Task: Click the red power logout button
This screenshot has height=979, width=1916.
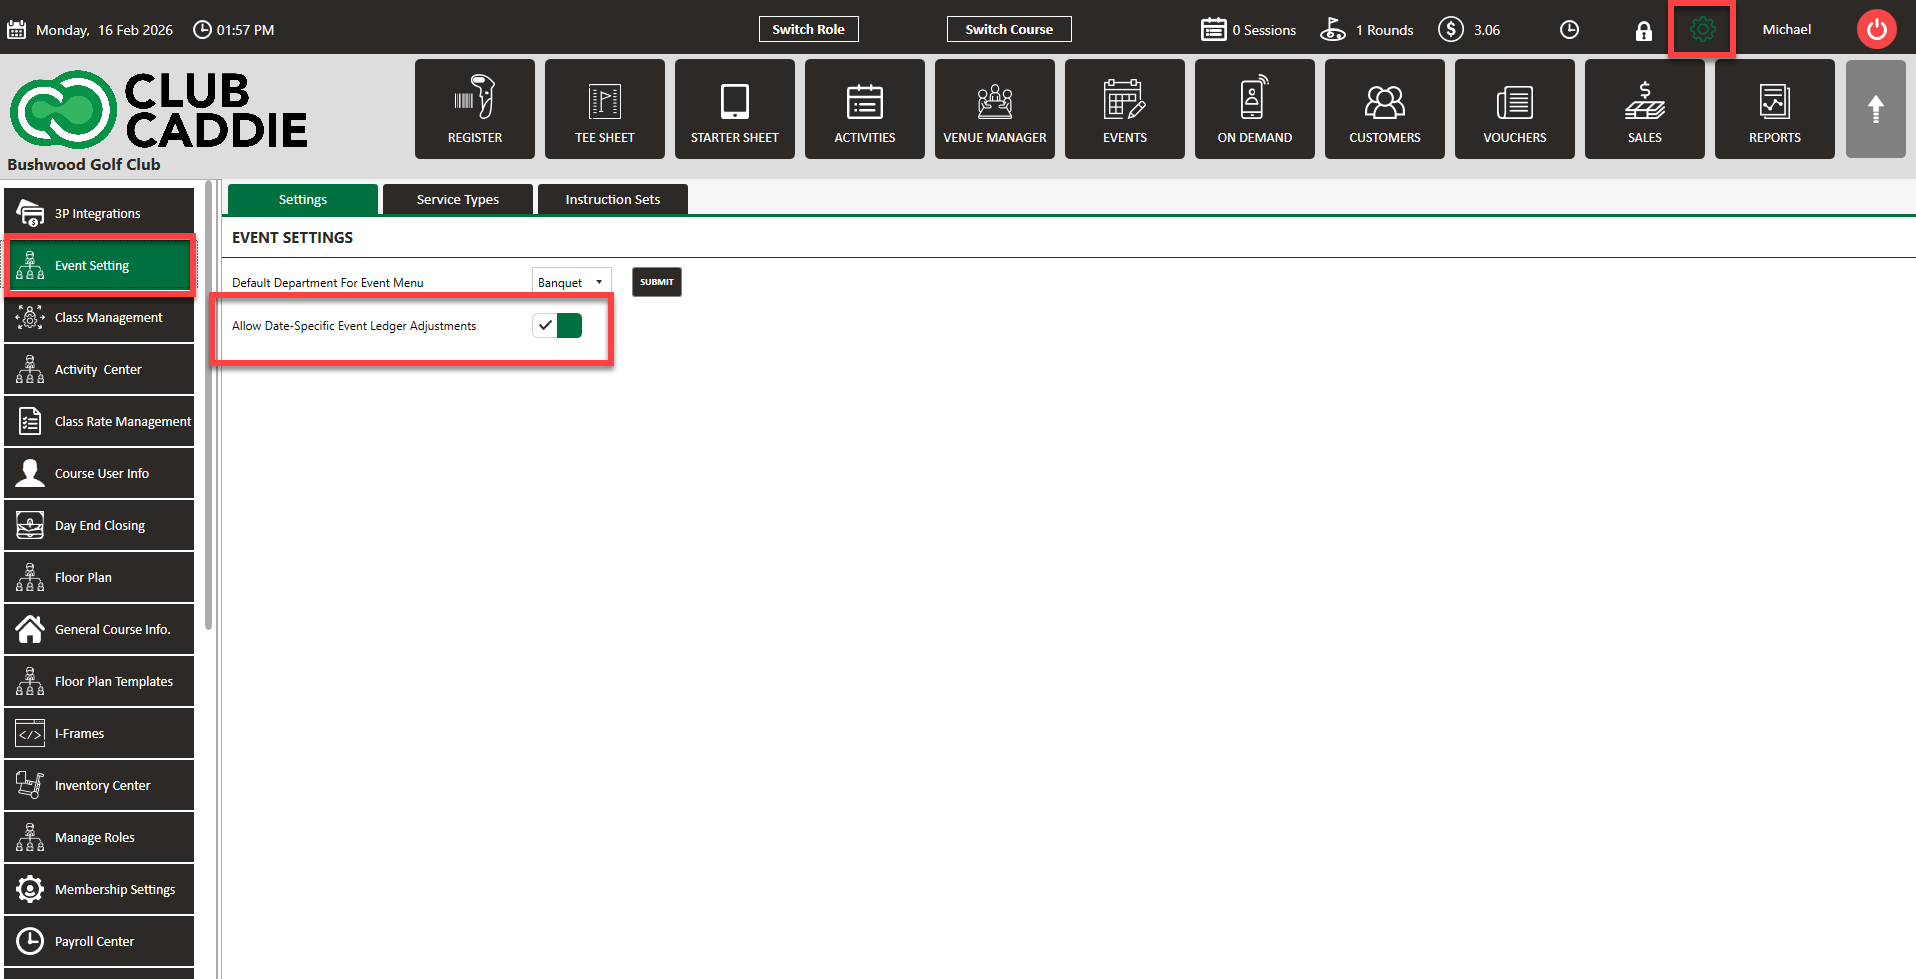Action: (x=1876, y=30)
